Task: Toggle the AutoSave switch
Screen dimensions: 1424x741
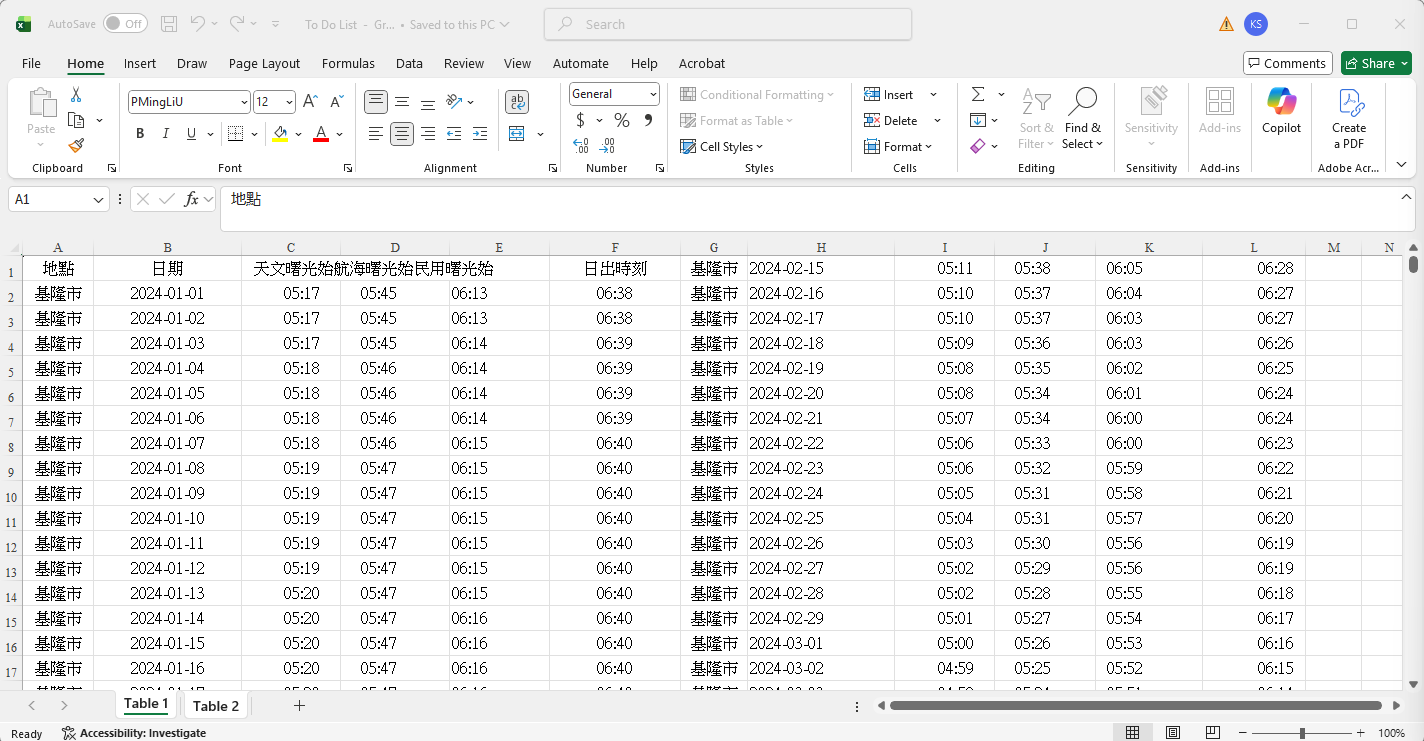Action: pos(125,24)
